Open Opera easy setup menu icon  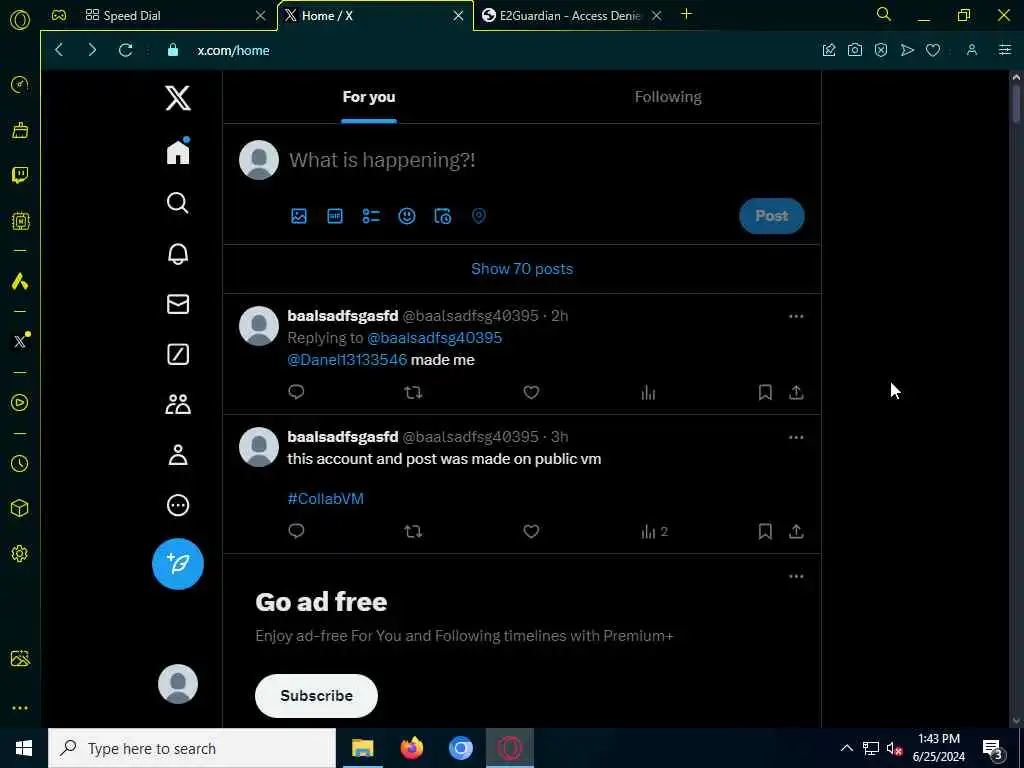point(1004,50)
